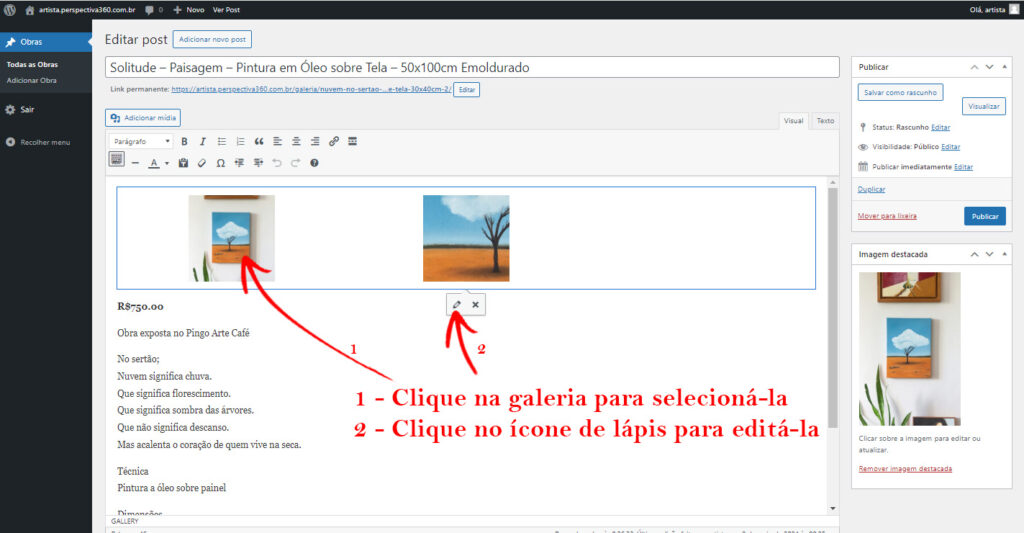This screenshot has height=533, width=1024.
Task: Move Imagem destacada panel down arrow
Action: pos(989,254)
